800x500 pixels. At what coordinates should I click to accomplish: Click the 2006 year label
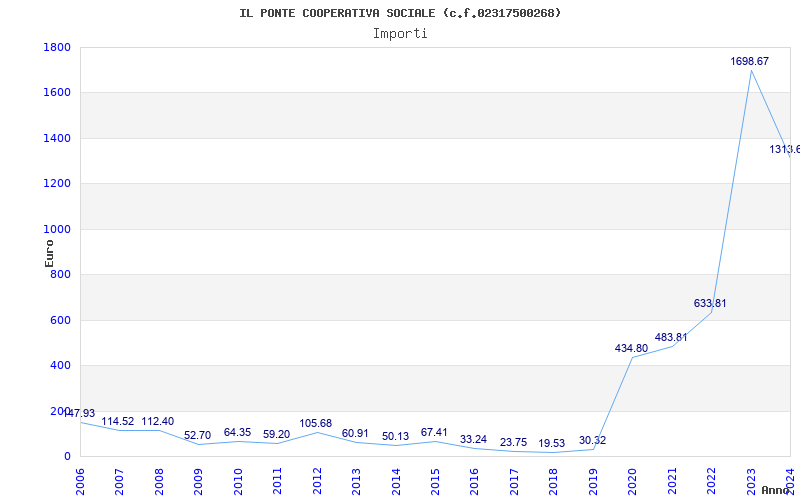80,481
